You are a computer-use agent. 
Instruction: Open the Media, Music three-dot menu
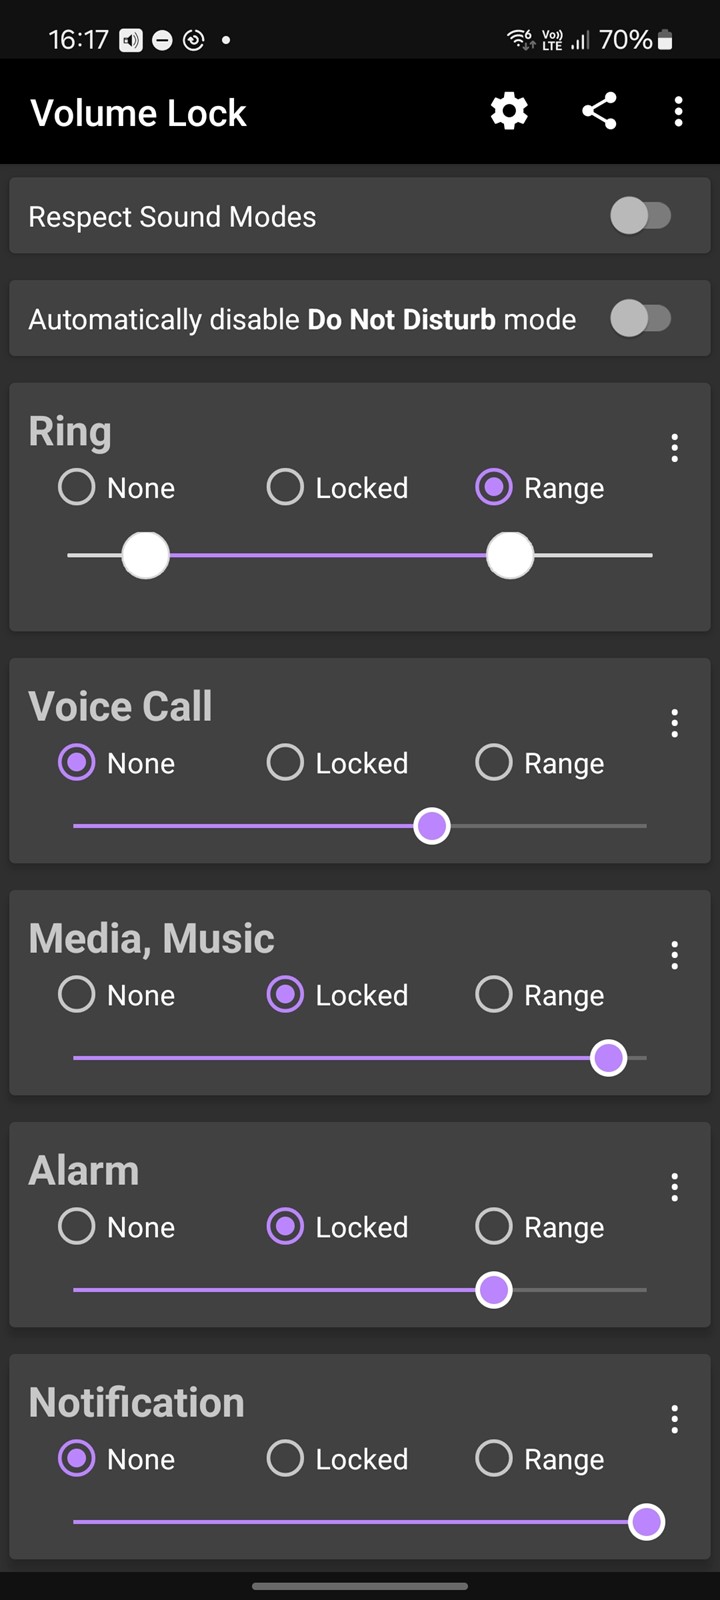(675, 955)
